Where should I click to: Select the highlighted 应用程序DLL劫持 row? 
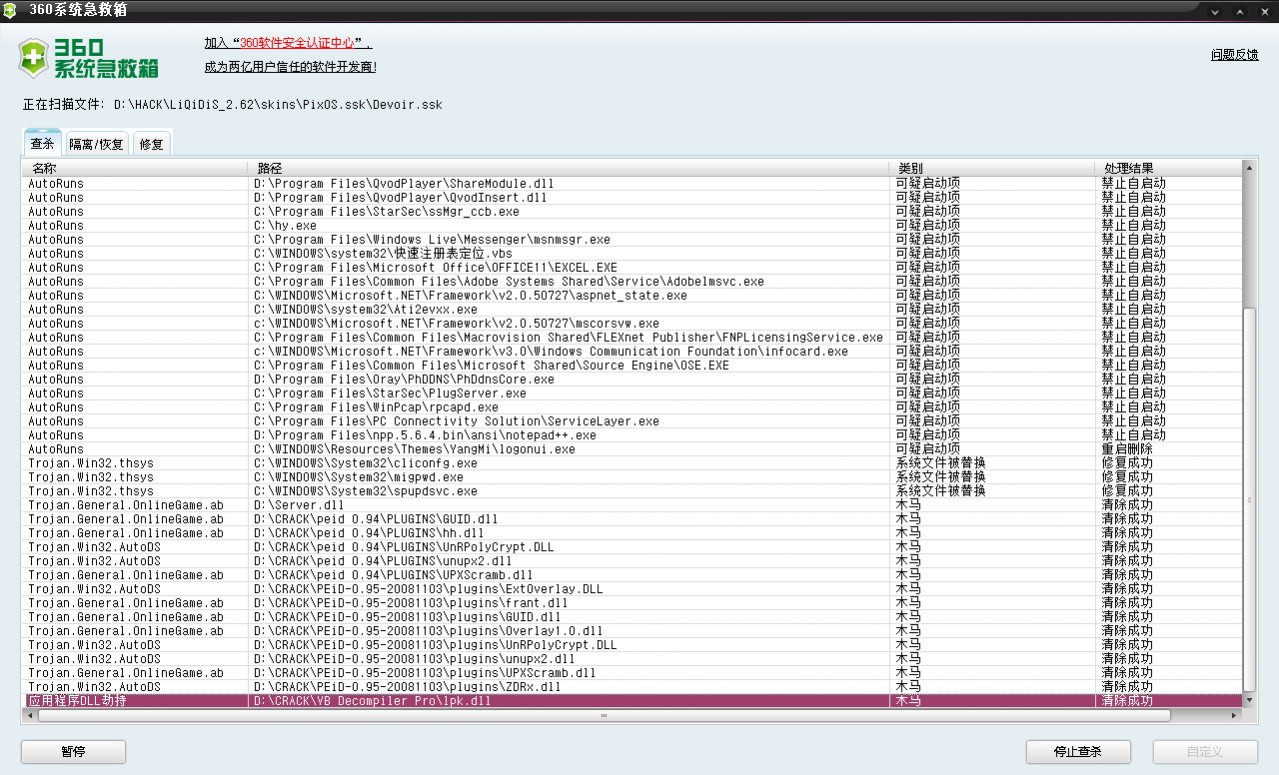coord(633,701)
